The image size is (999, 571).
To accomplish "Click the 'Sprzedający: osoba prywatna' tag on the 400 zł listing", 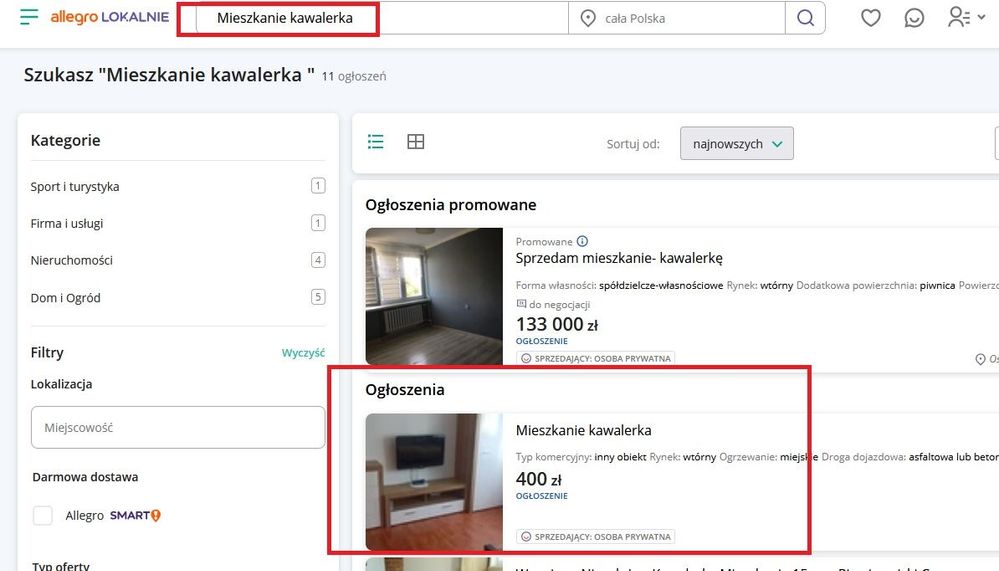I will [596, 537].
